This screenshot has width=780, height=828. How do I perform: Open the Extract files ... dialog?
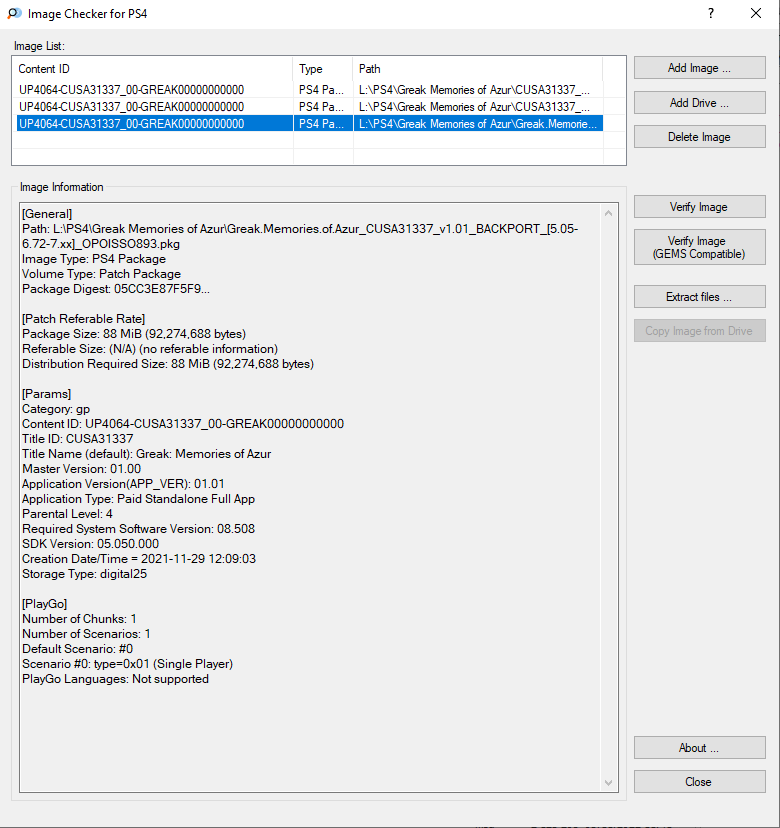click(x=699, y=297)
